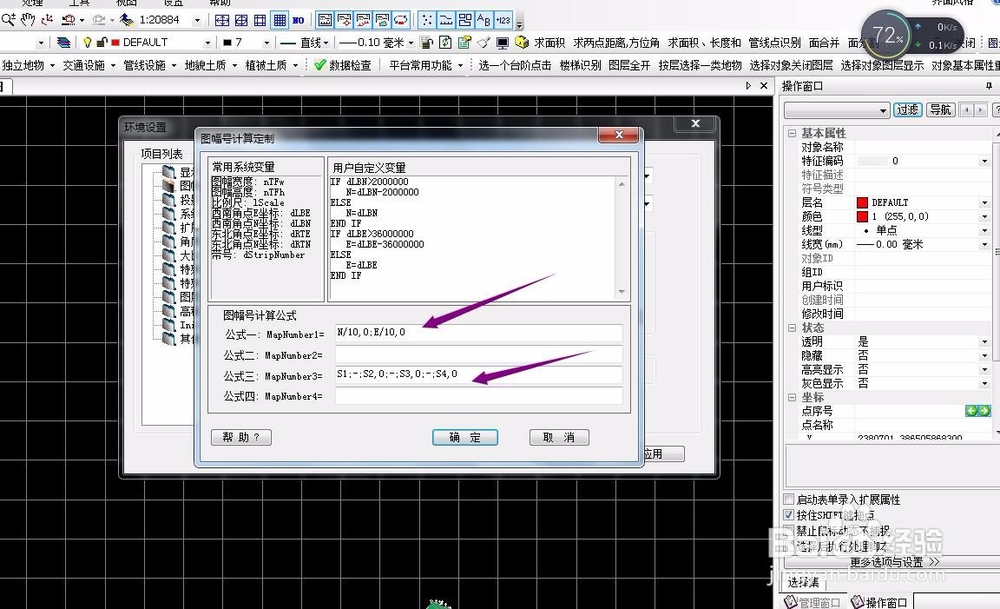
Task: Click the brush/clean tool icon
Action: 483,43
